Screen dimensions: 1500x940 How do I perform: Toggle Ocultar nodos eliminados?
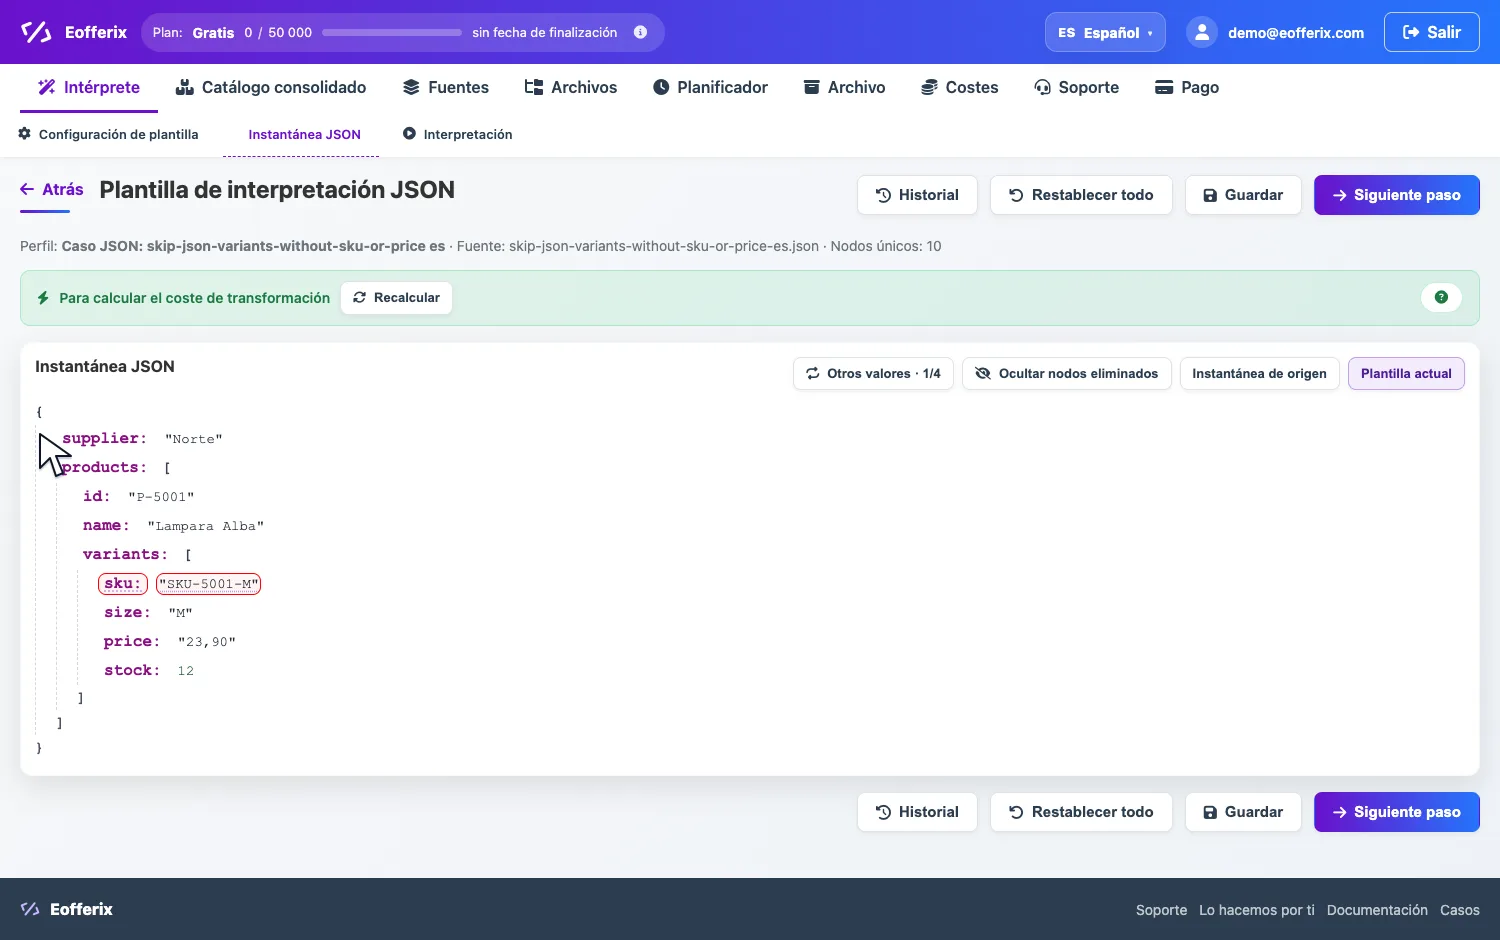tap(1067, 373)
